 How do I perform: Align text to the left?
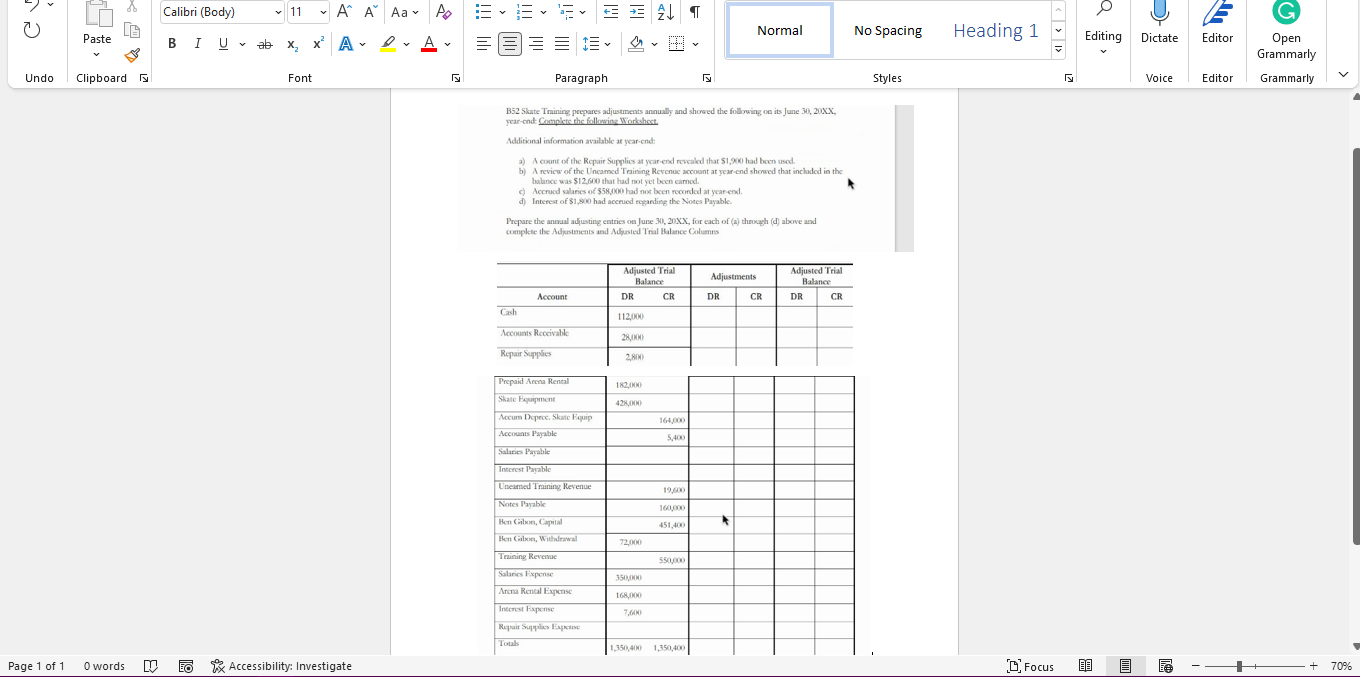pos(484,44)
